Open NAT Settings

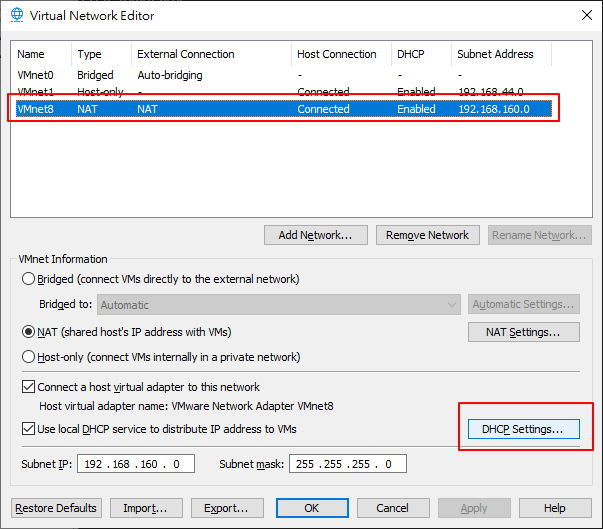pos(524,332)
